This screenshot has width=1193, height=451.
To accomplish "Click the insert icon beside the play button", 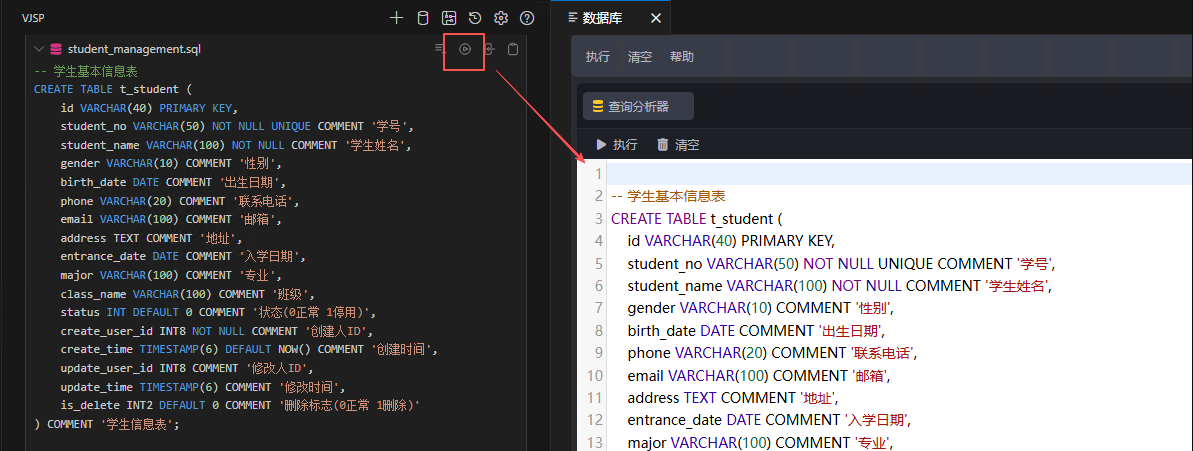I will pyautogui.click(x=489, y=49).
